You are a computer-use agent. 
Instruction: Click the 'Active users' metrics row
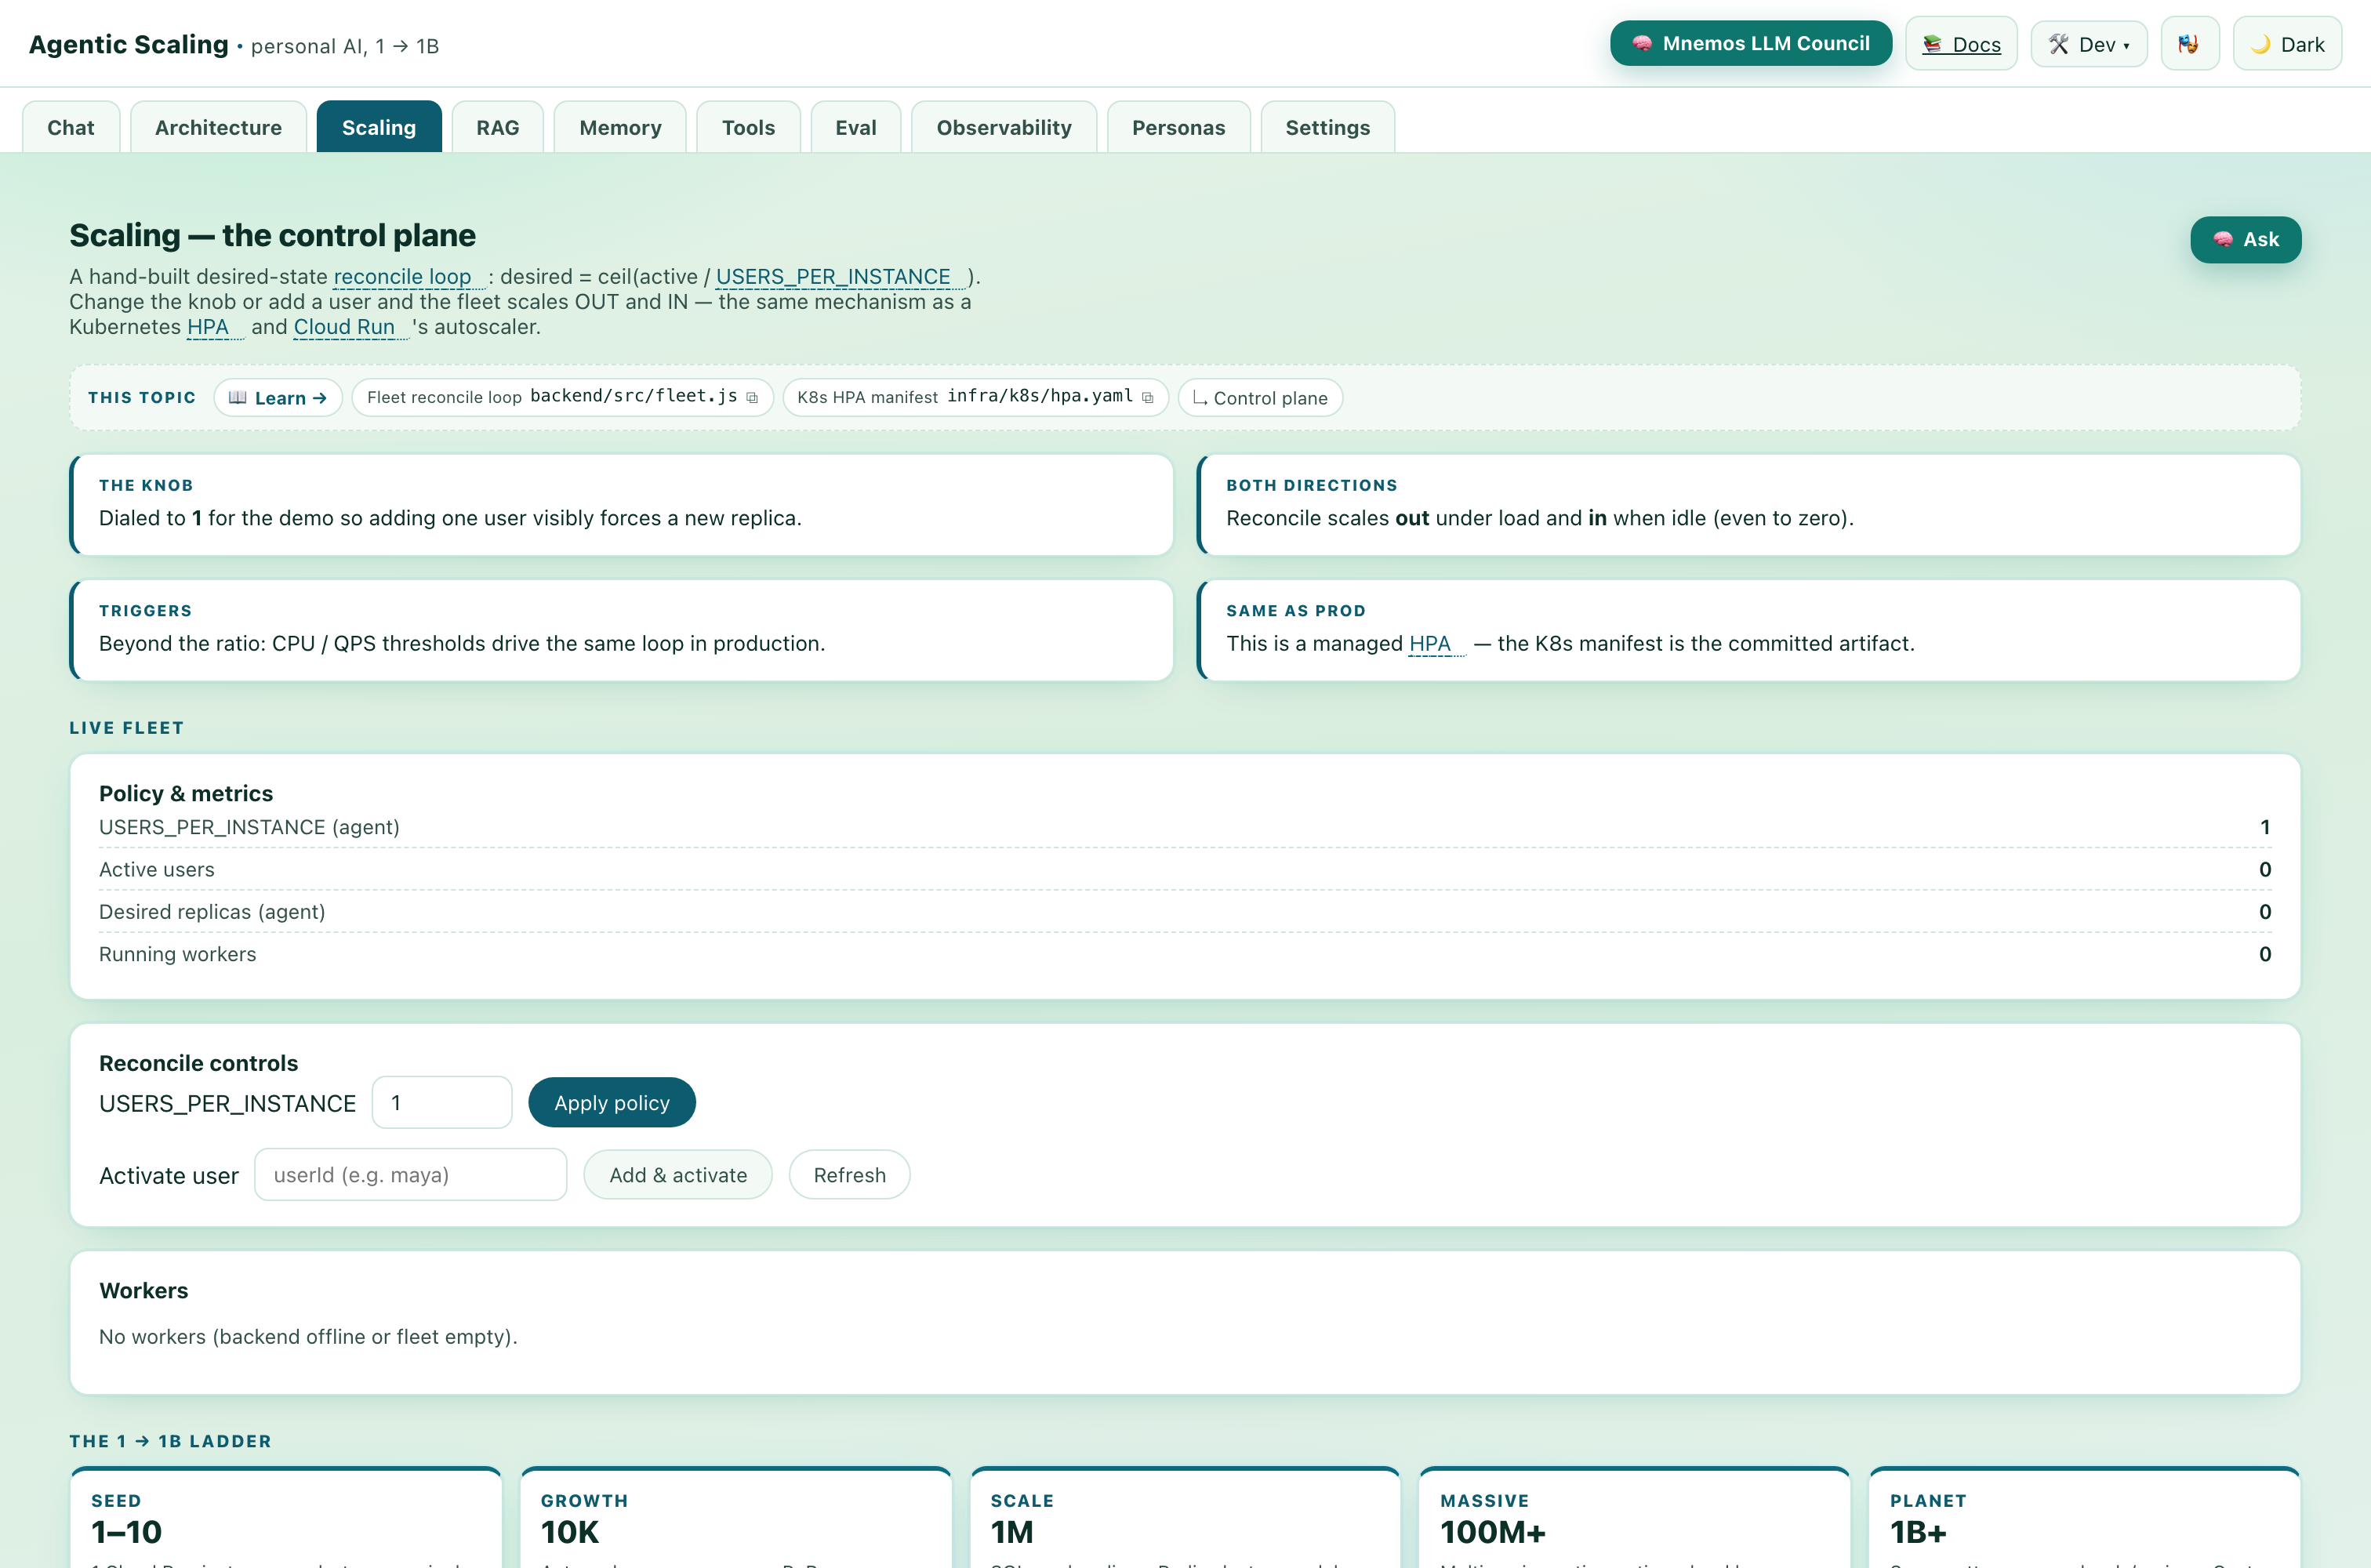(1185, 870)
